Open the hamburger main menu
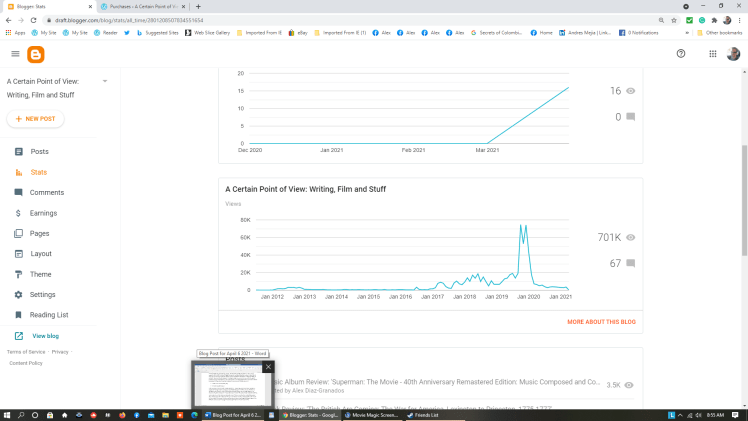 coord(15,54)
